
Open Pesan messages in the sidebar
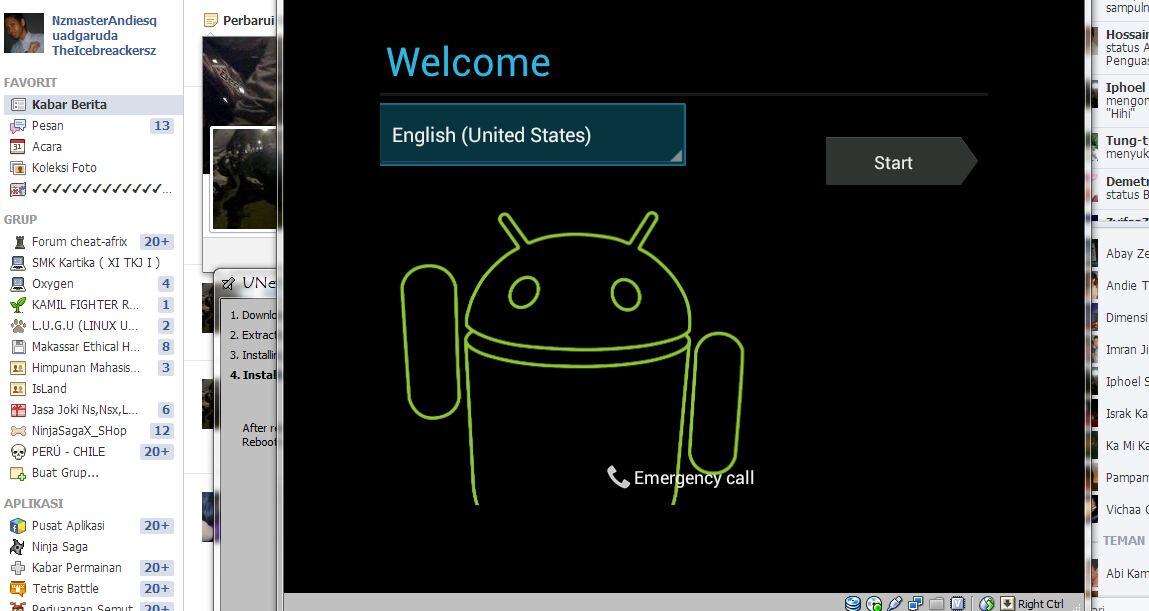coord(48,126)
